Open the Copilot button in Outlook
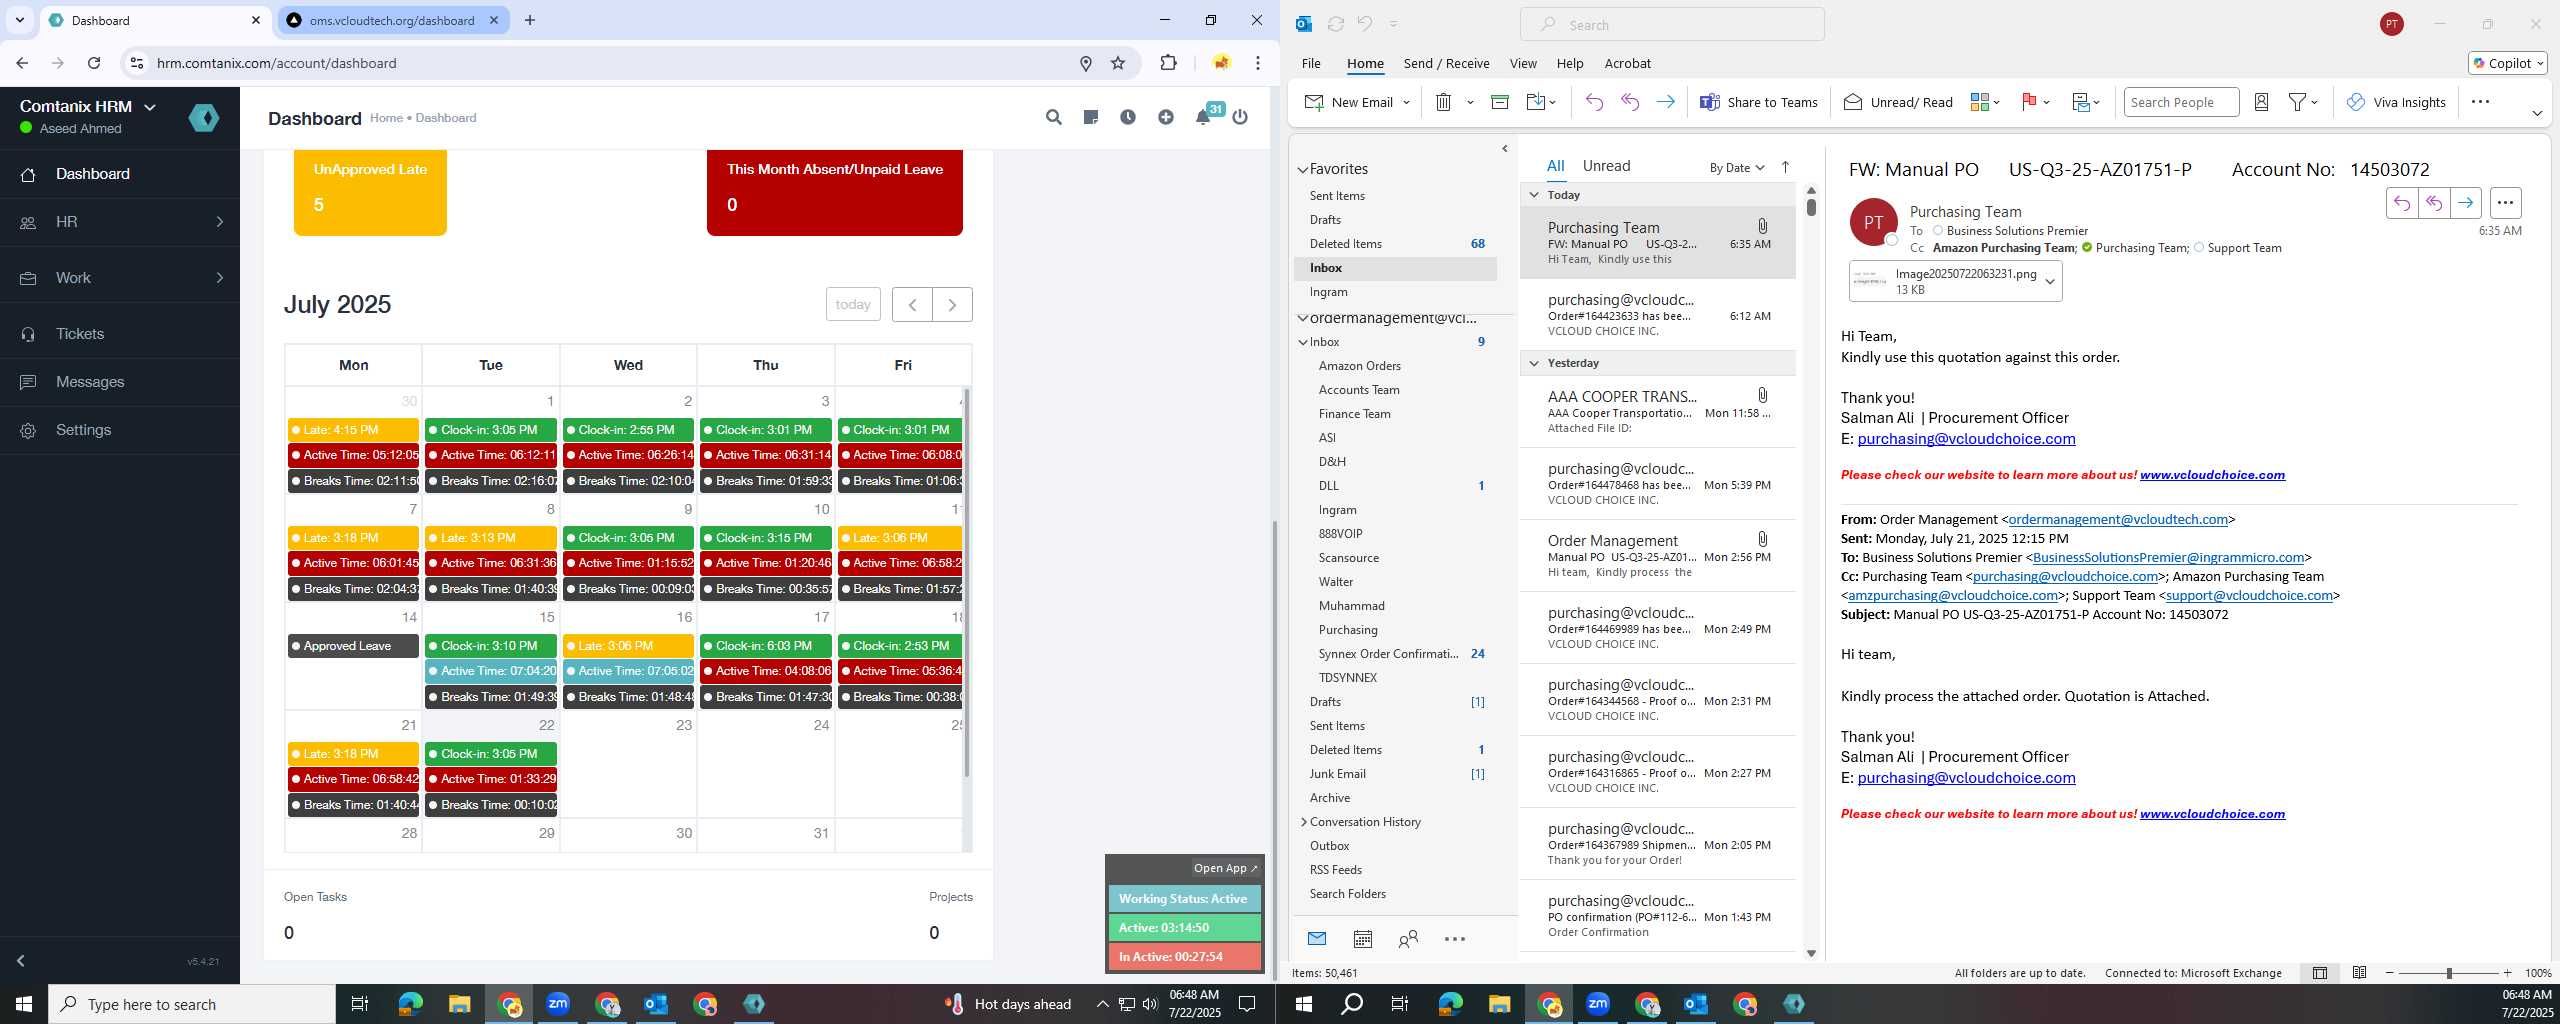2560x1024 pixels. [2507, 63]
